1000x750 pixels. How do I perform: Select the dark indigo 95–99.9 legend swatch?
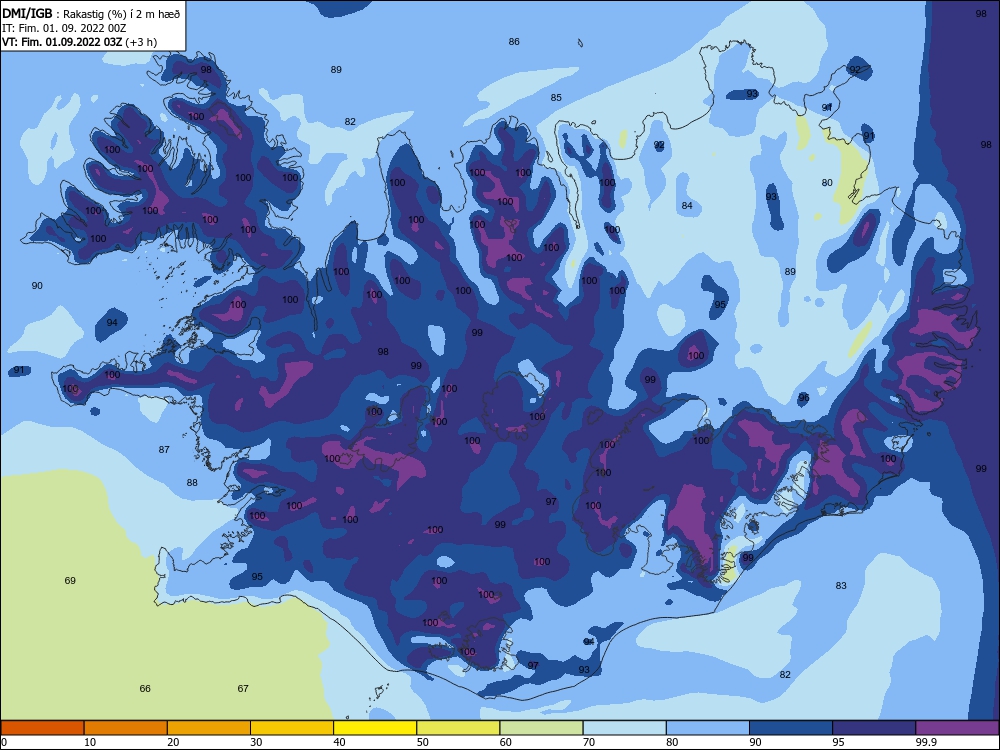(874, 728)
